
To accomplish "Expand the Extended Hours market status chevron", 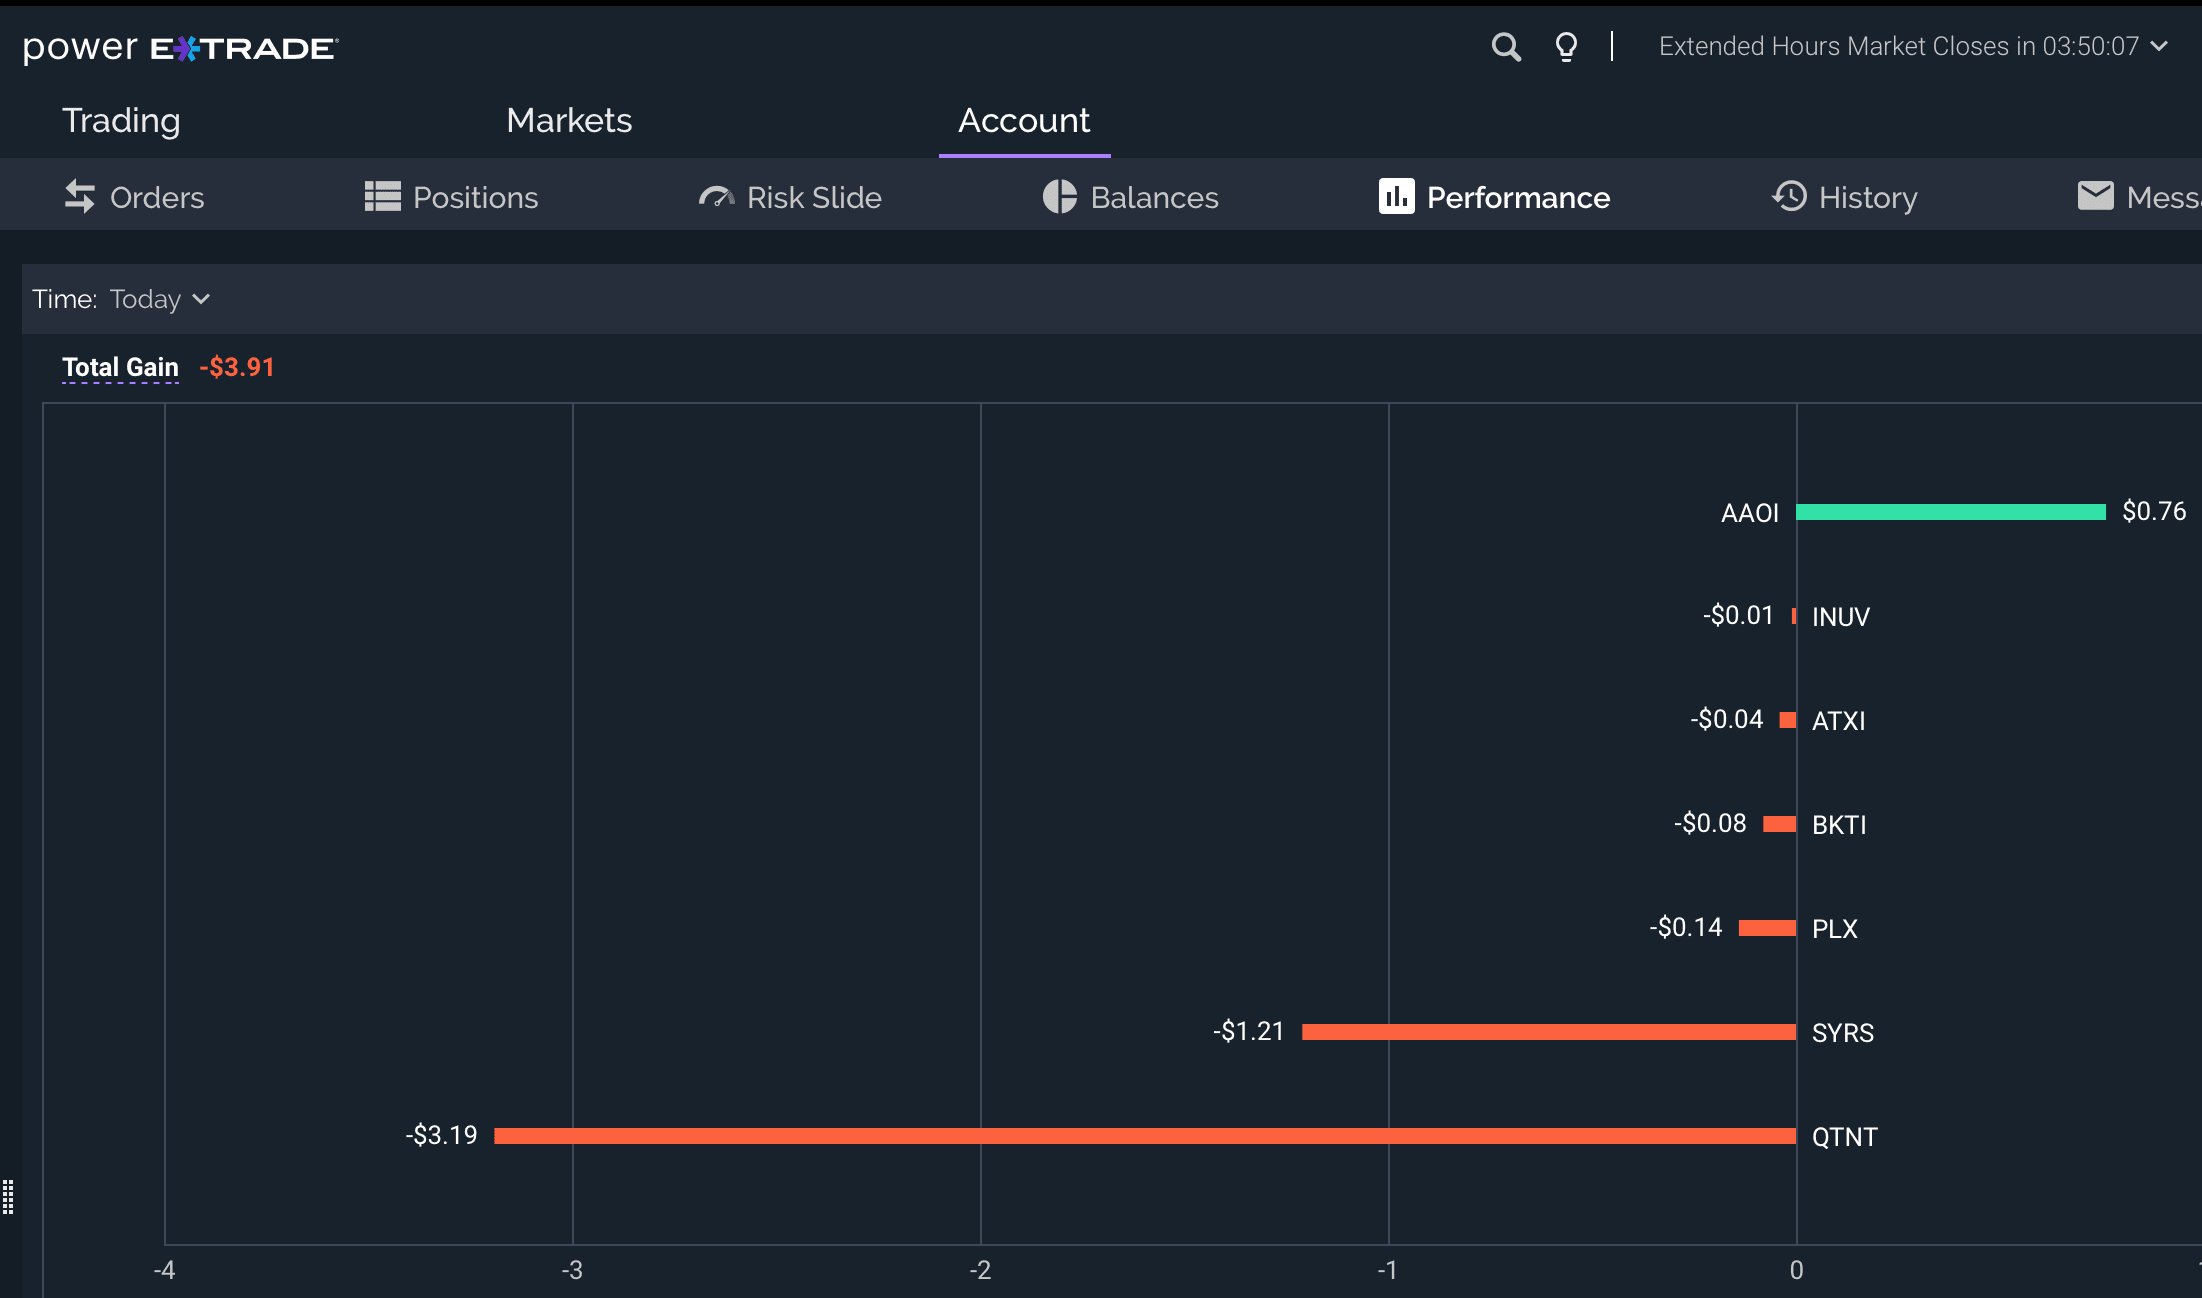I will (2159, 47).
